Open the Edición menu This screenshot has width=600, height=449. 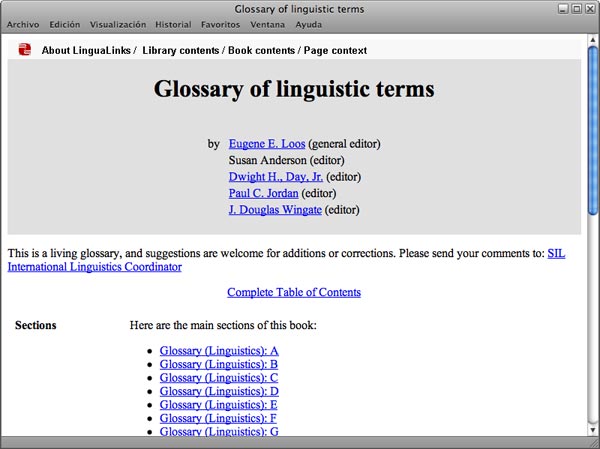(65, 24)
